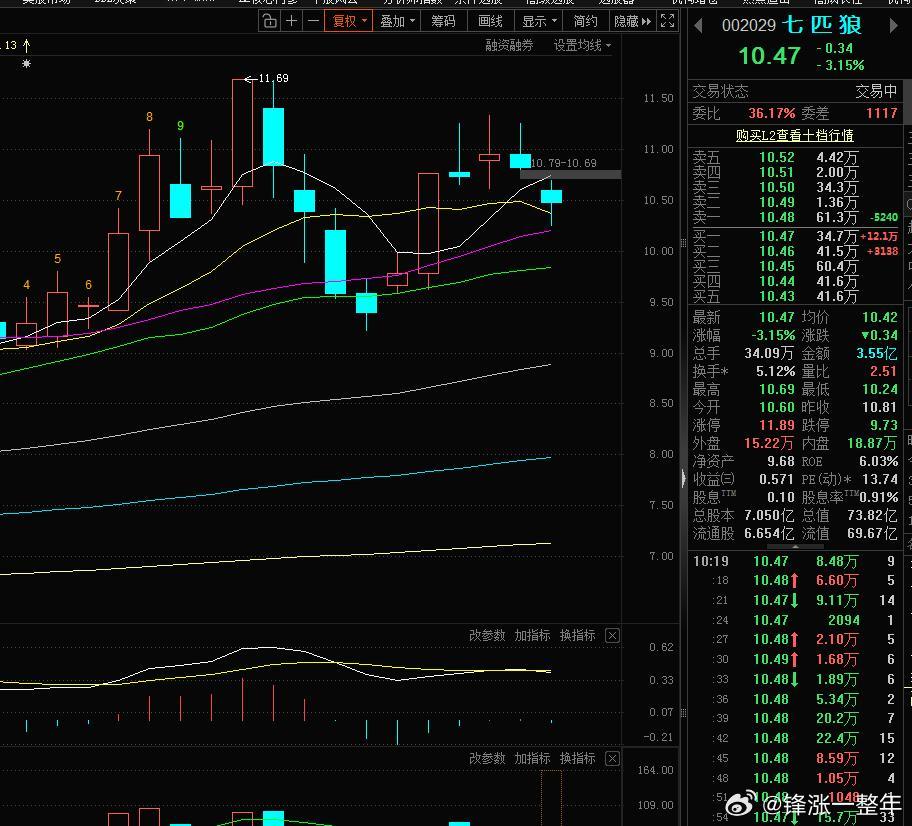Click the 金额 value 3.55亿

[x=877, y=353]
